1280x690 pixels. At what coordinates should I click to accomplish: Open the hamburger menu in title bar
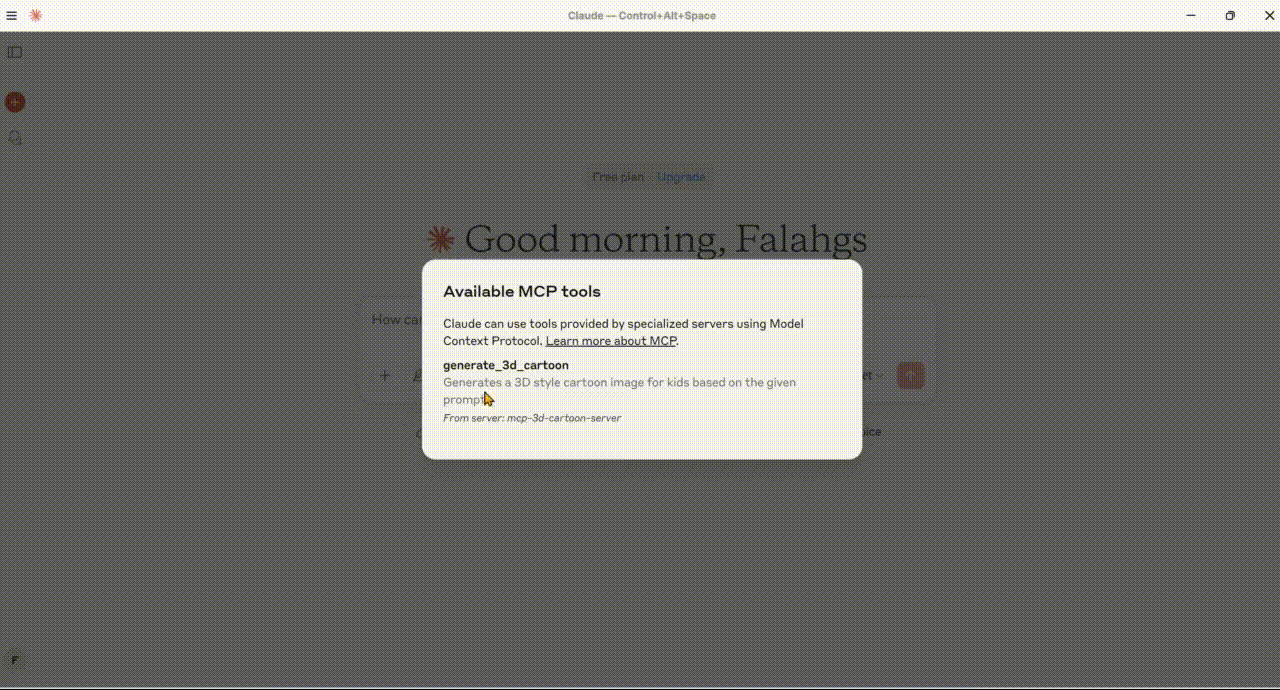[12, 15]
